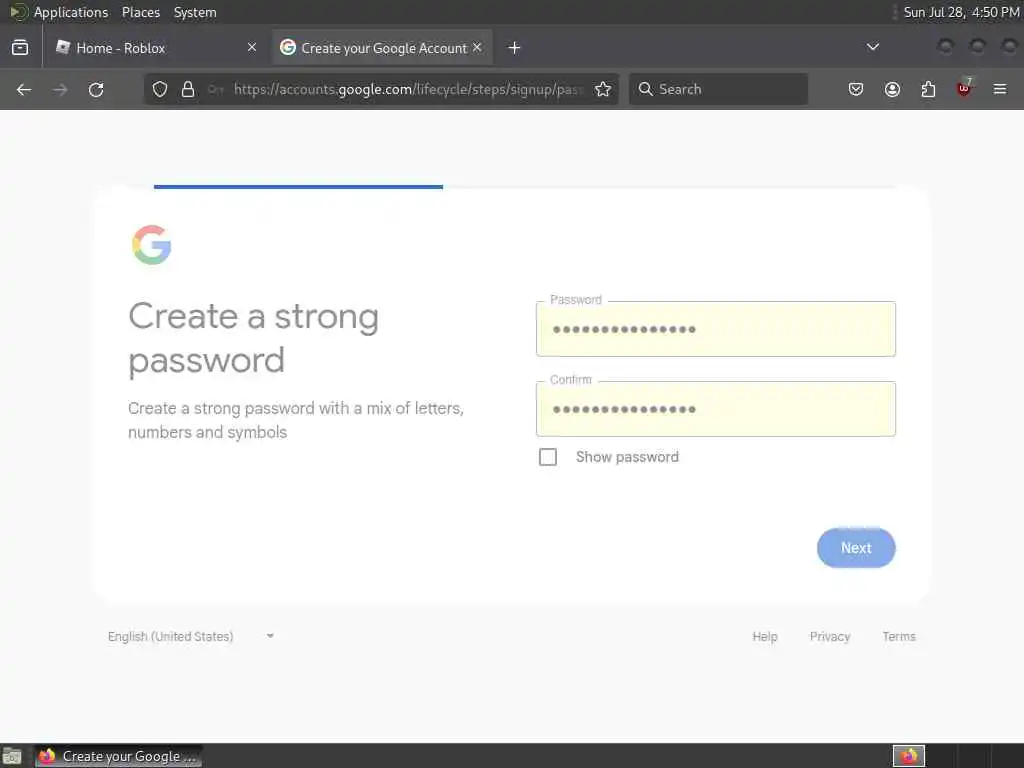Image resolution: width=1024 pixels, height=768 pixels.
Task: Show site security padlock info
Action: pos(188,89)
